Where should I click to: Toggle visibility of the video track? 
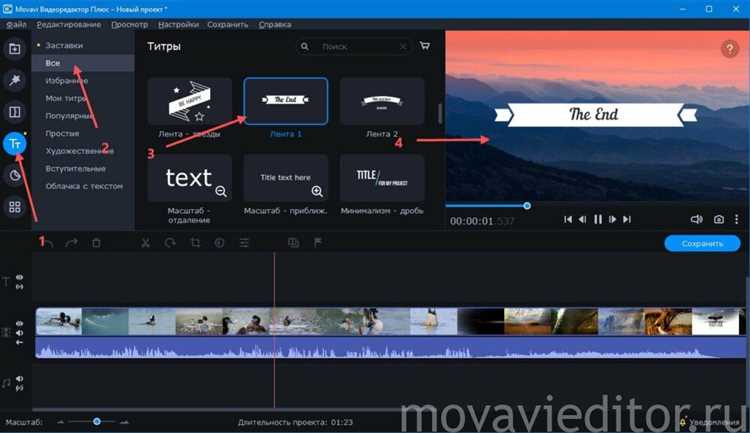coord(20,323)
